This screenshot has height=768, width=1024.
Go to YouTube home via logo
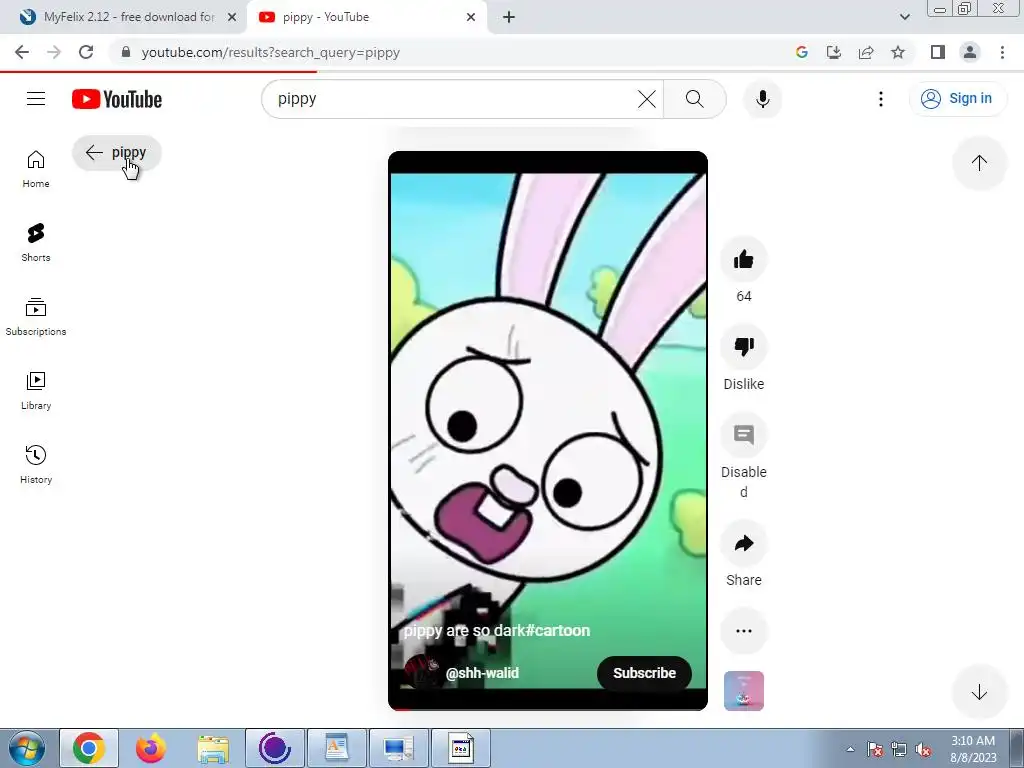click(x=117, y=99)
